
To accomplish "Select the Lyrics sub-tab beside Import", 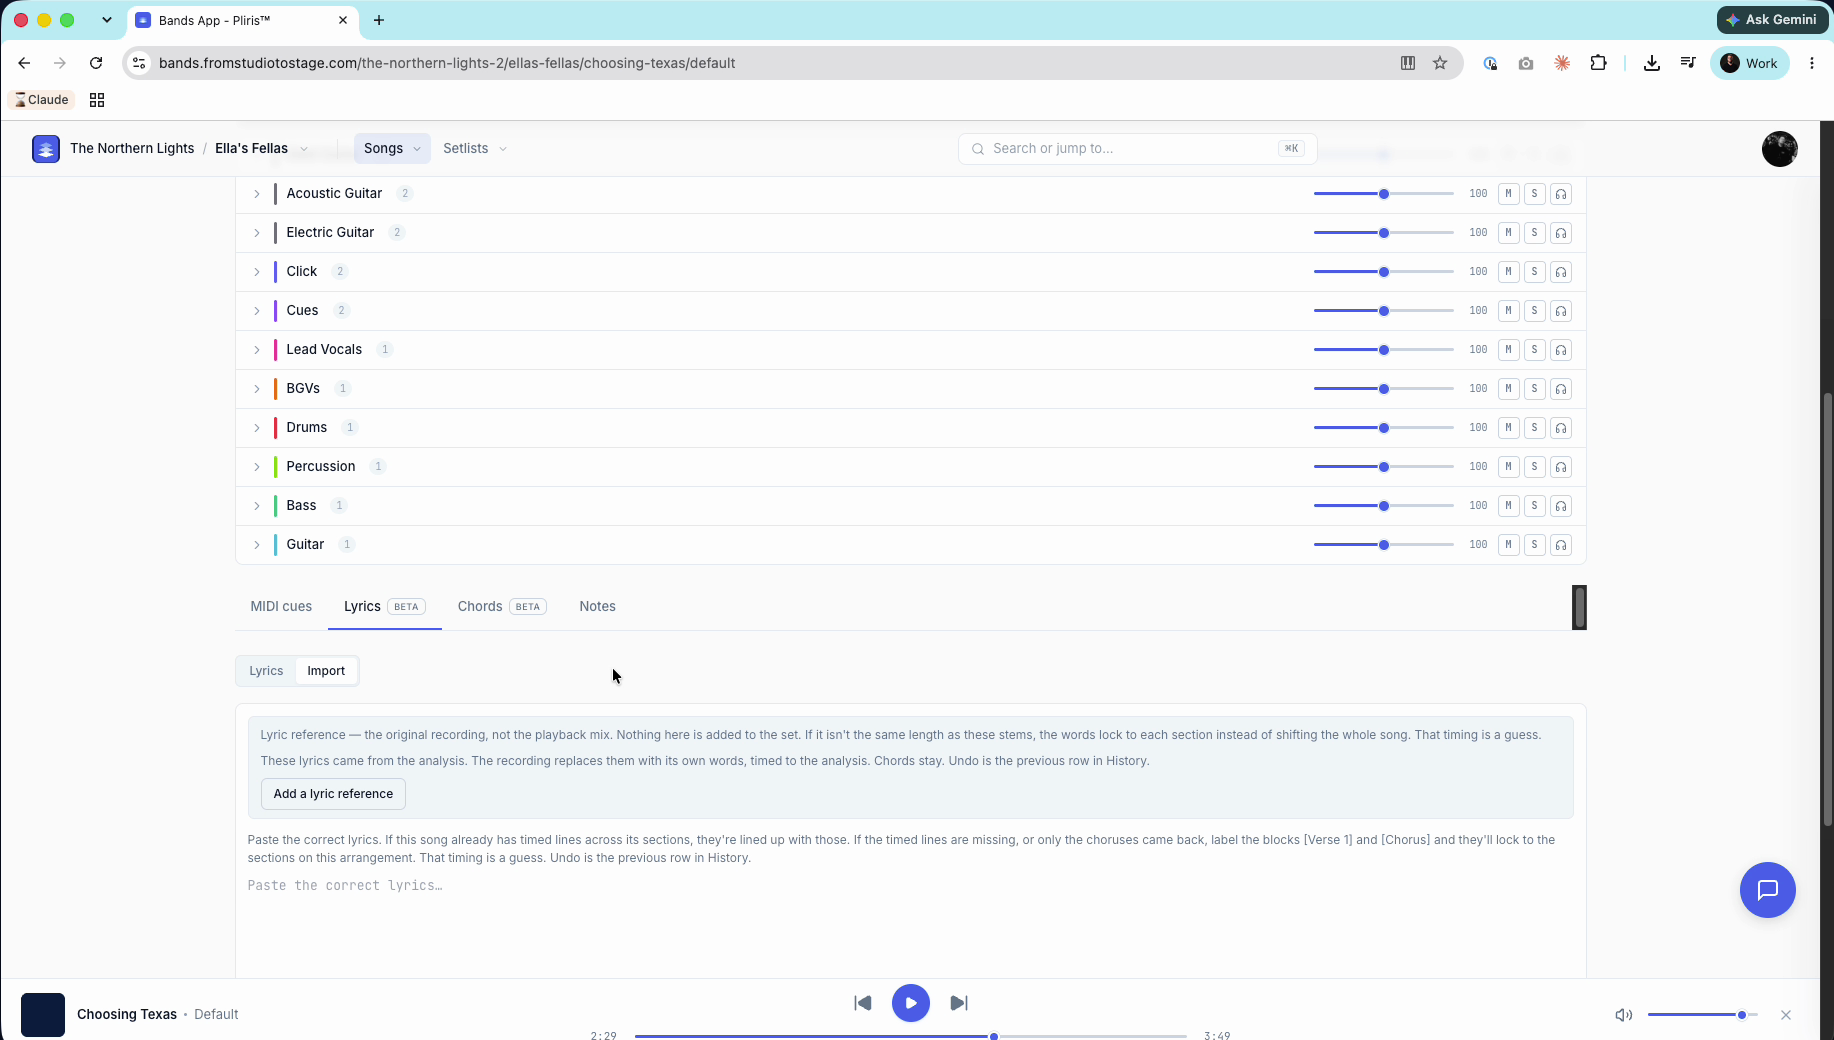I will 266,671.
